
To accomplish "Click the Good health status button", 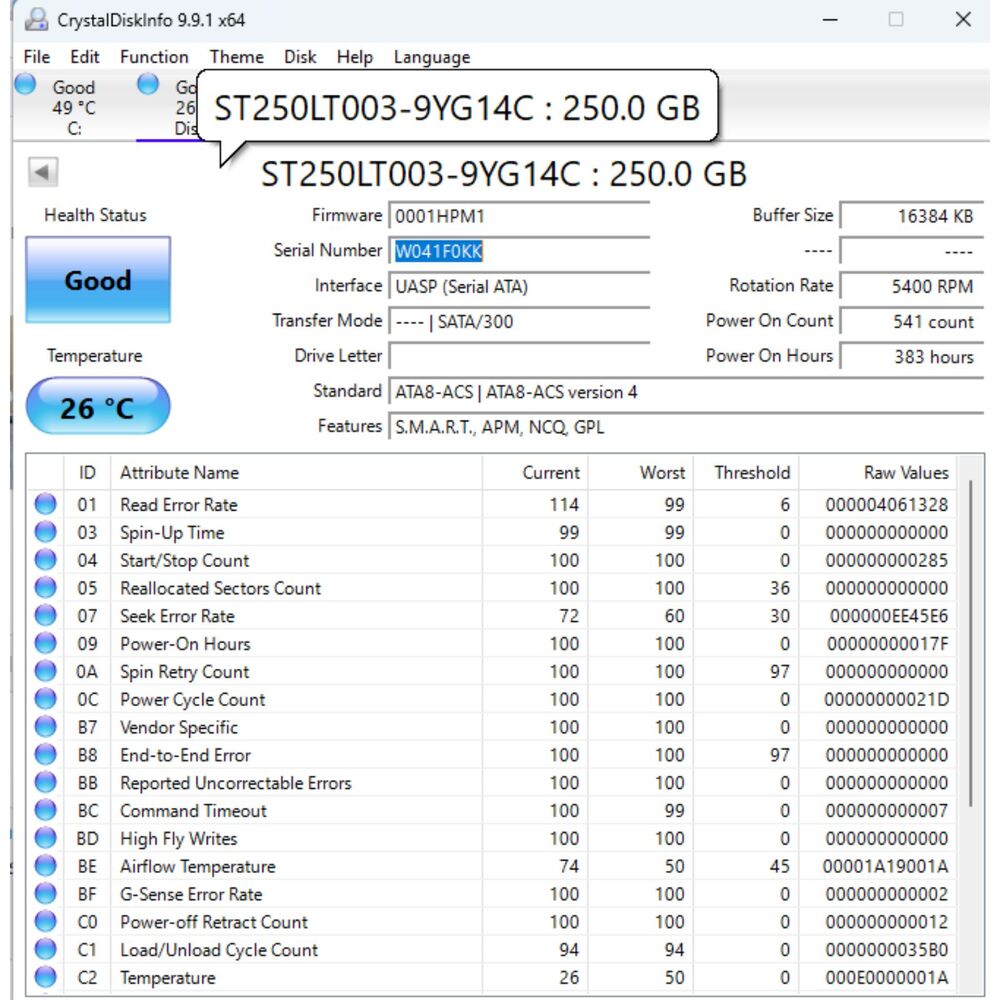I will coord(98,279).
